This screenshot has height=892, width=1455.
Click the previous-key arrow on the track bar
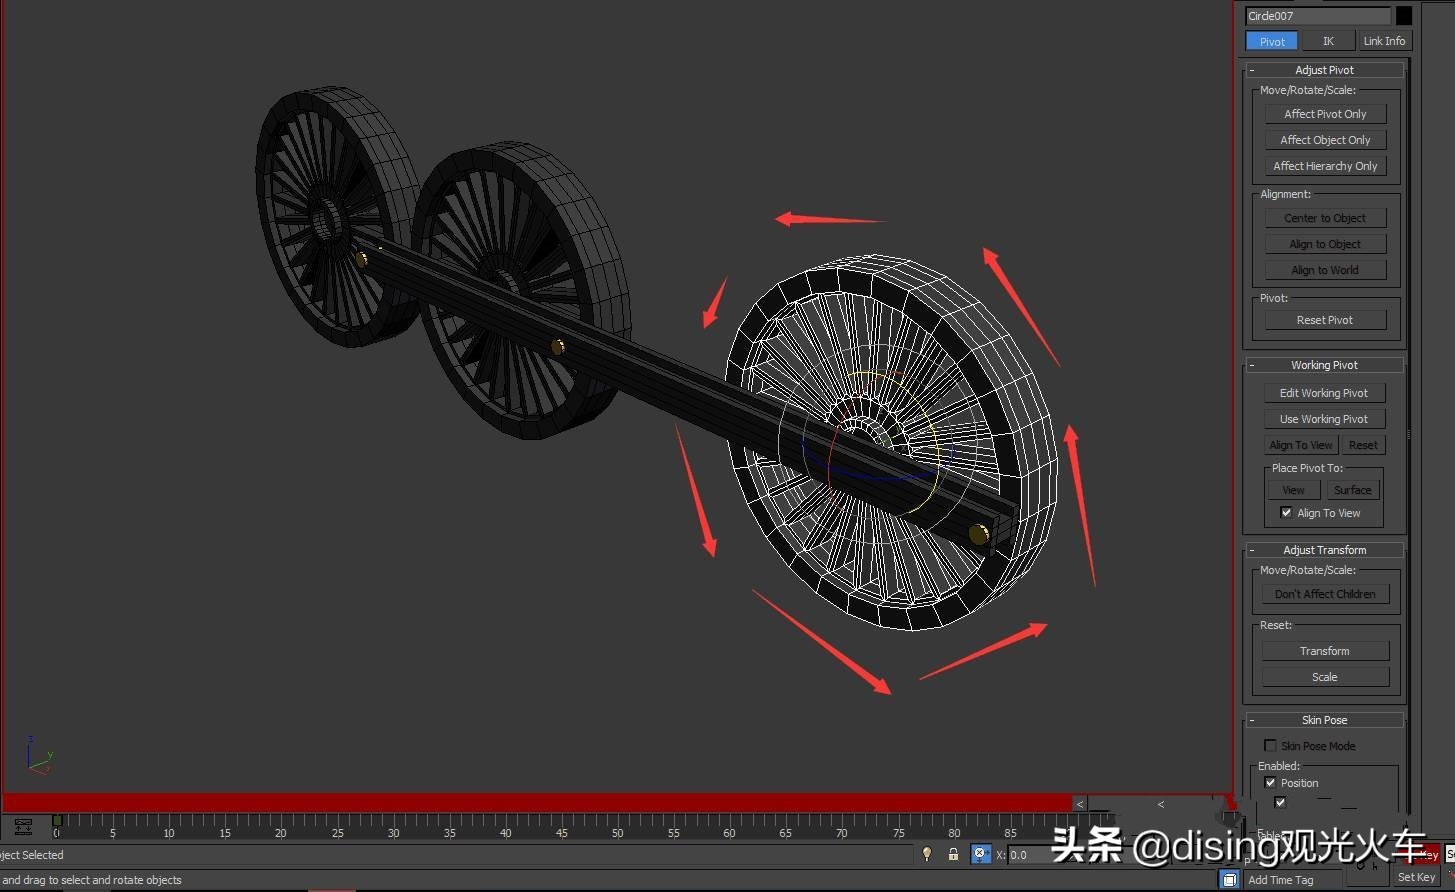pos(1079,803)
